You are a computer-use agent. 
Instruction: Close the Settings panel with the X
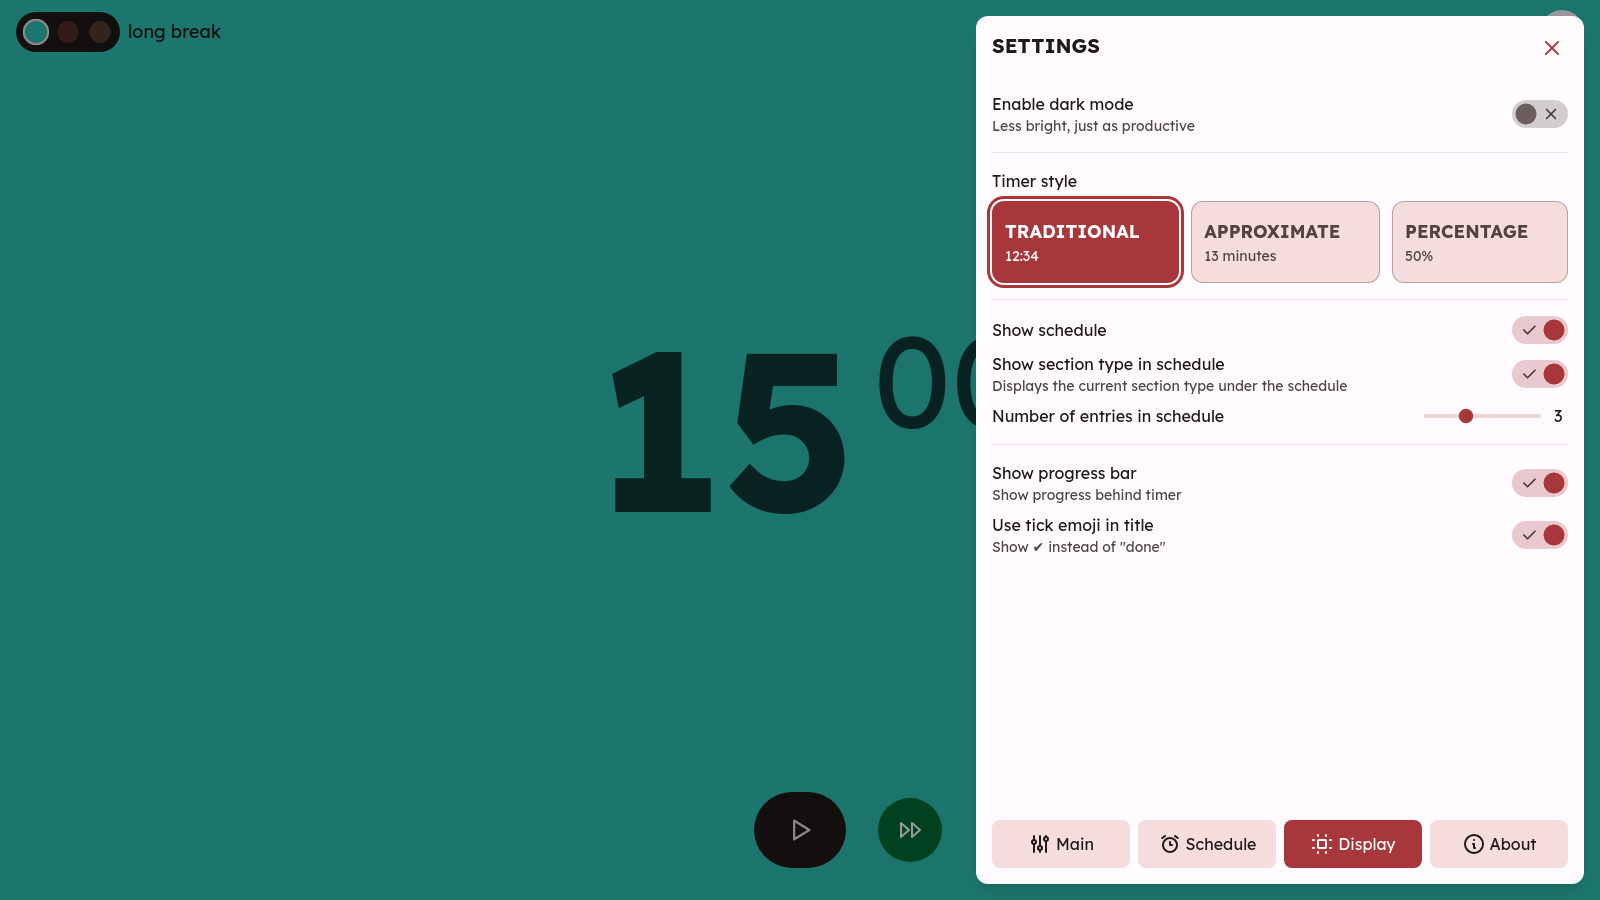tap(1552, 48)
